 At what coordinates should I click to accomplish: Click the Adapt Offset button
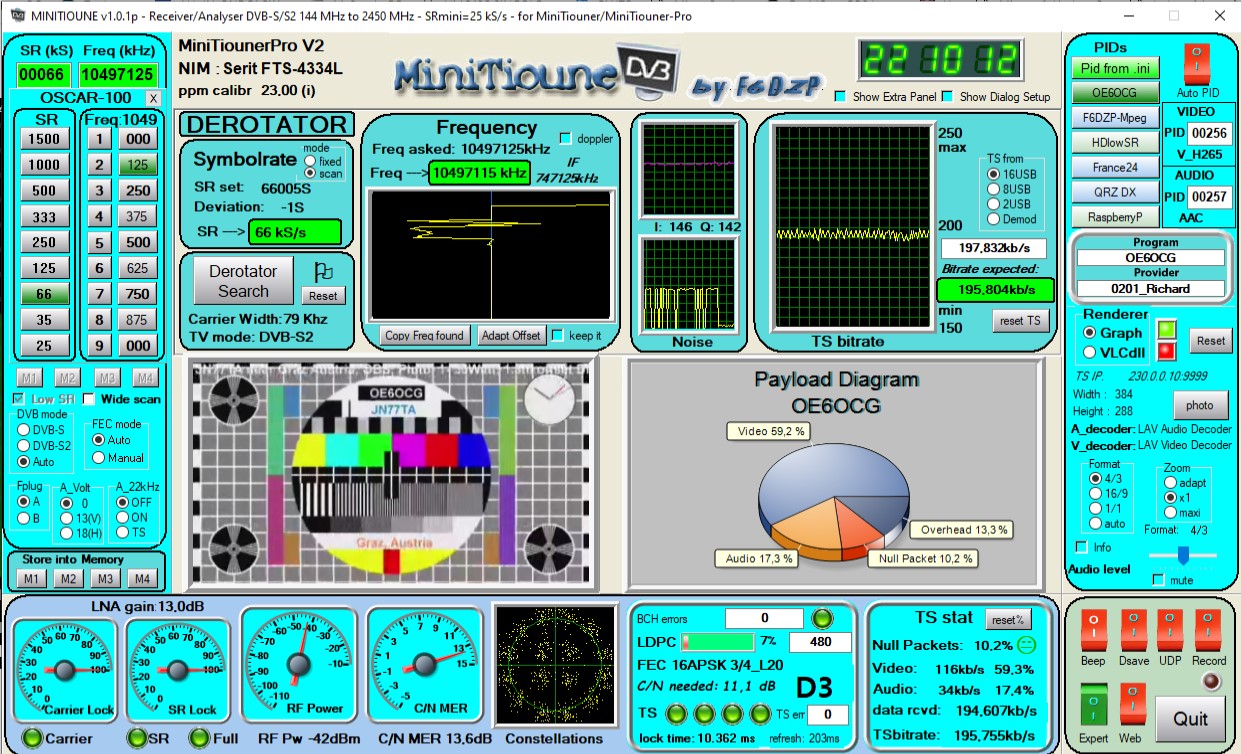point(512,335)
